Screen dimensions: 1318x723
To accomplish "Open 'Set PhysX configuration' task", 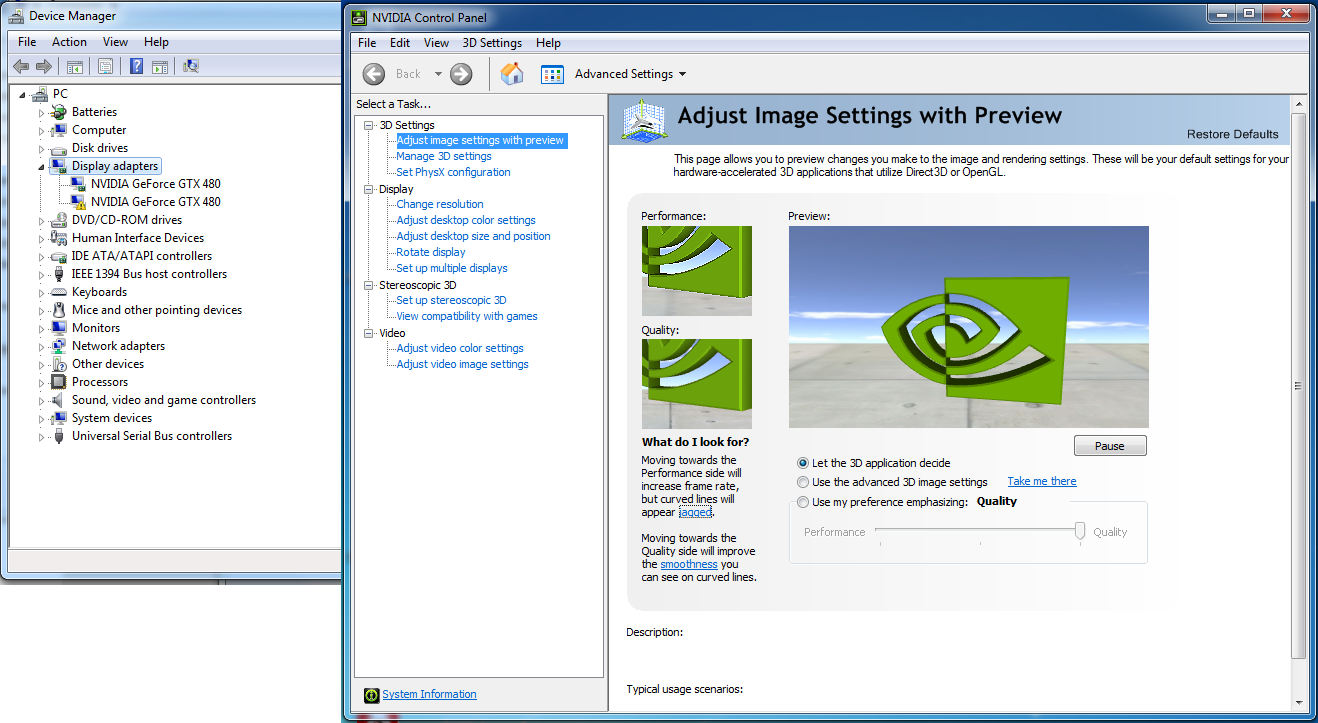I will [453, 172].
